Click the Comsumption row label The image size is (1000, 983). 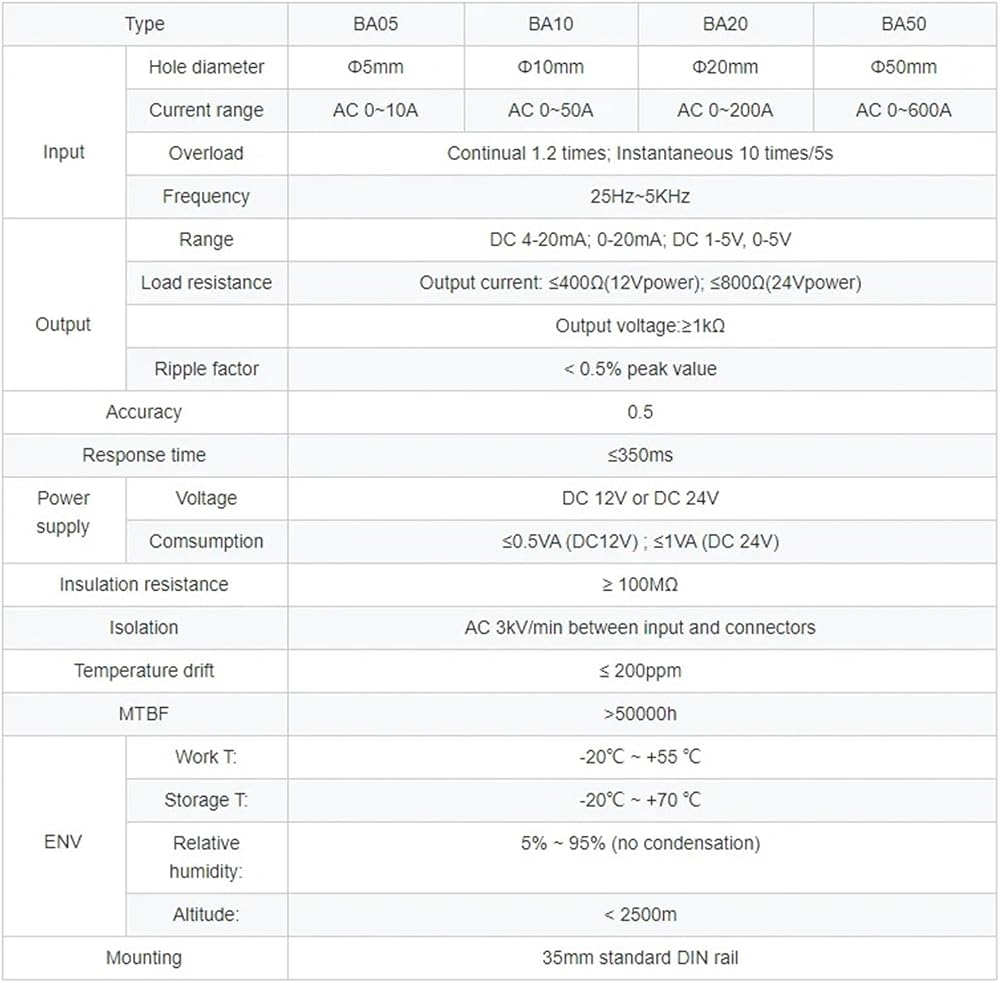point(206,542)
